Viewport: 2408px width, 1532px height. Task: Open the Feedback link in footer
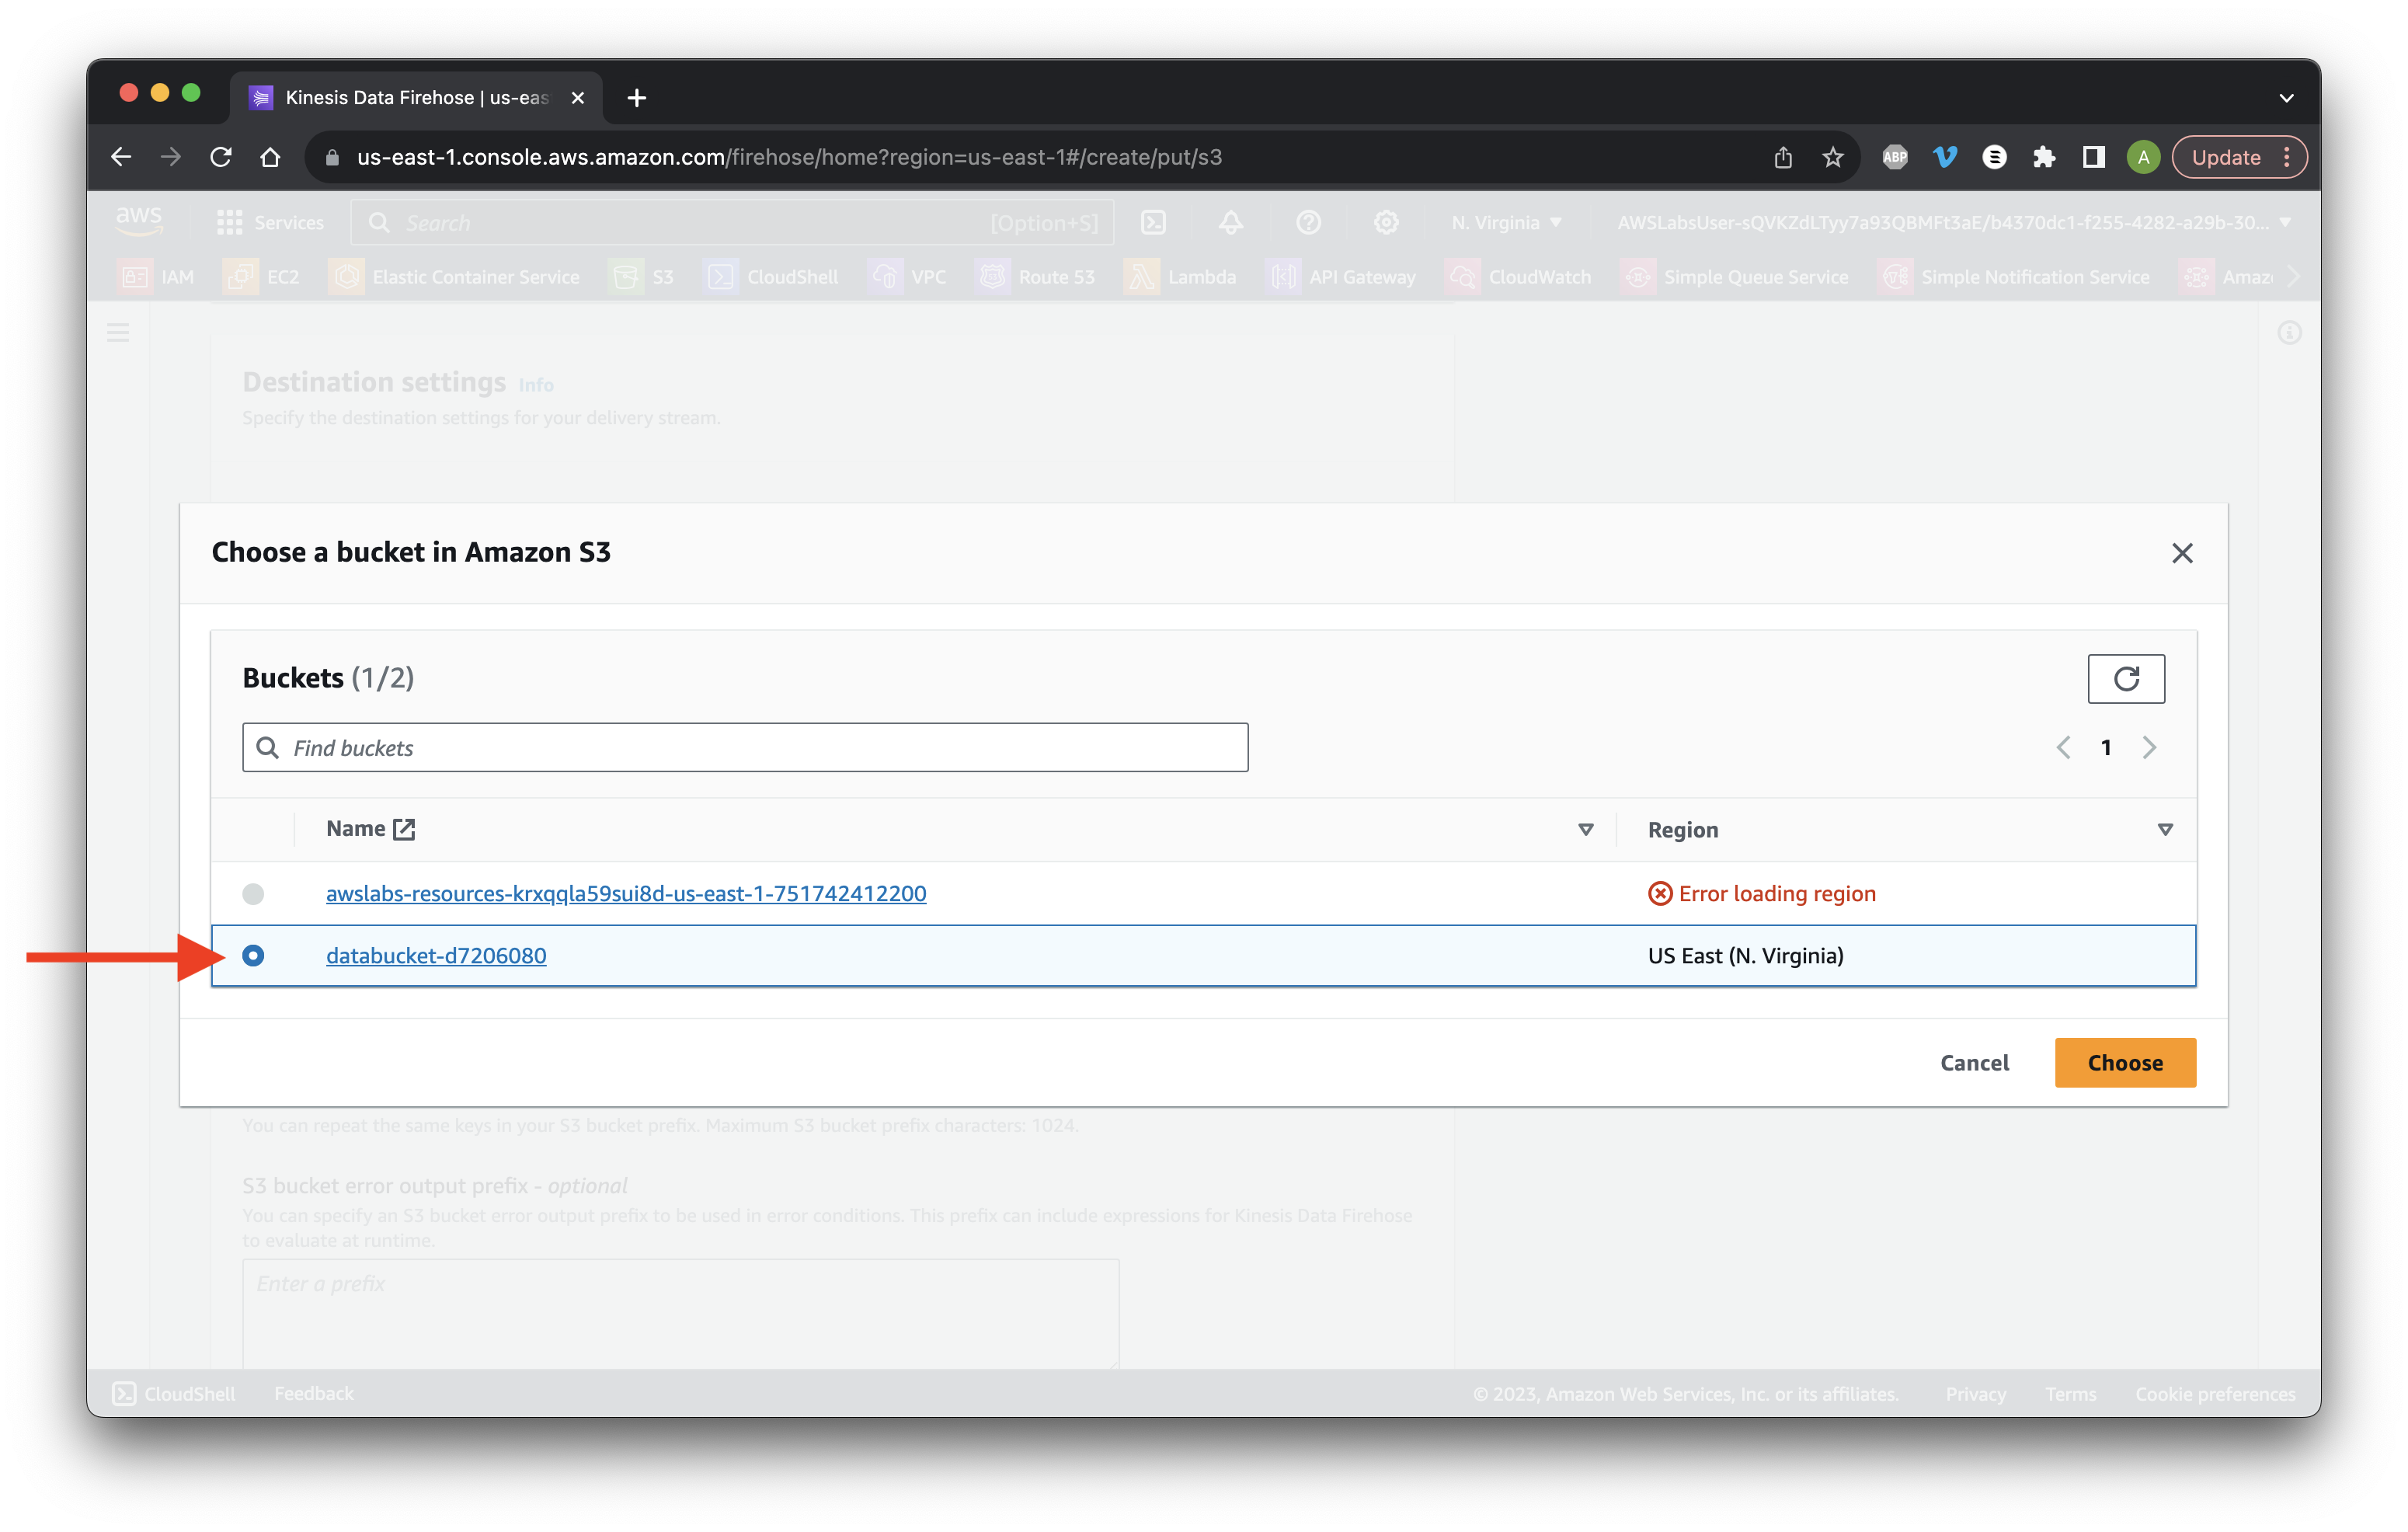point(313,1393)
